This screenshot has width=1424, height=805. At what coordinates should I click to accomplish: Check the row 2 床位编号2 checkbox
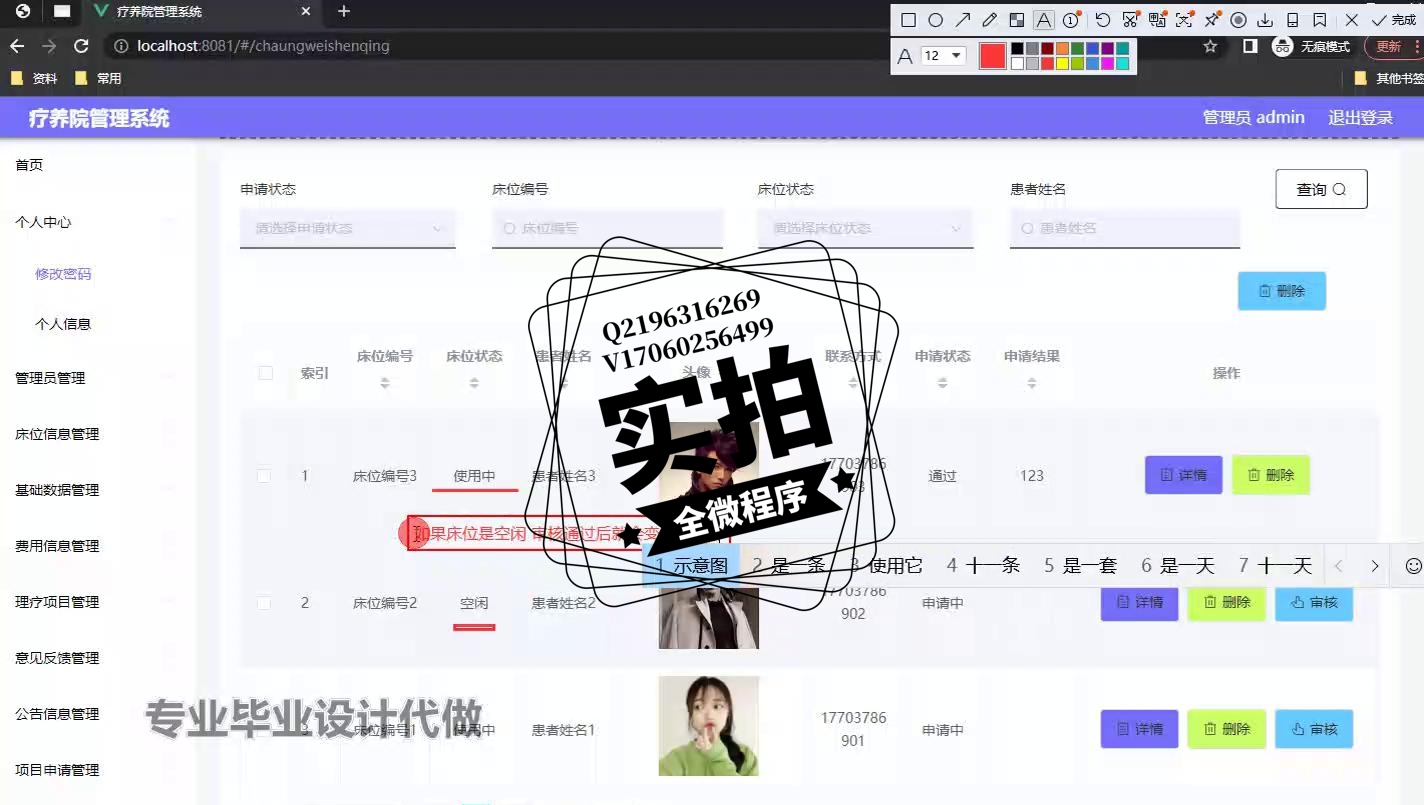264,603
